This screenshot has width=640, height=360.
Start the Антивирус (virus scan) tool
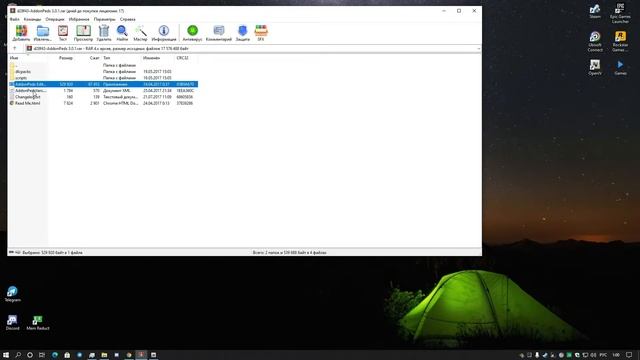[192, 33]
